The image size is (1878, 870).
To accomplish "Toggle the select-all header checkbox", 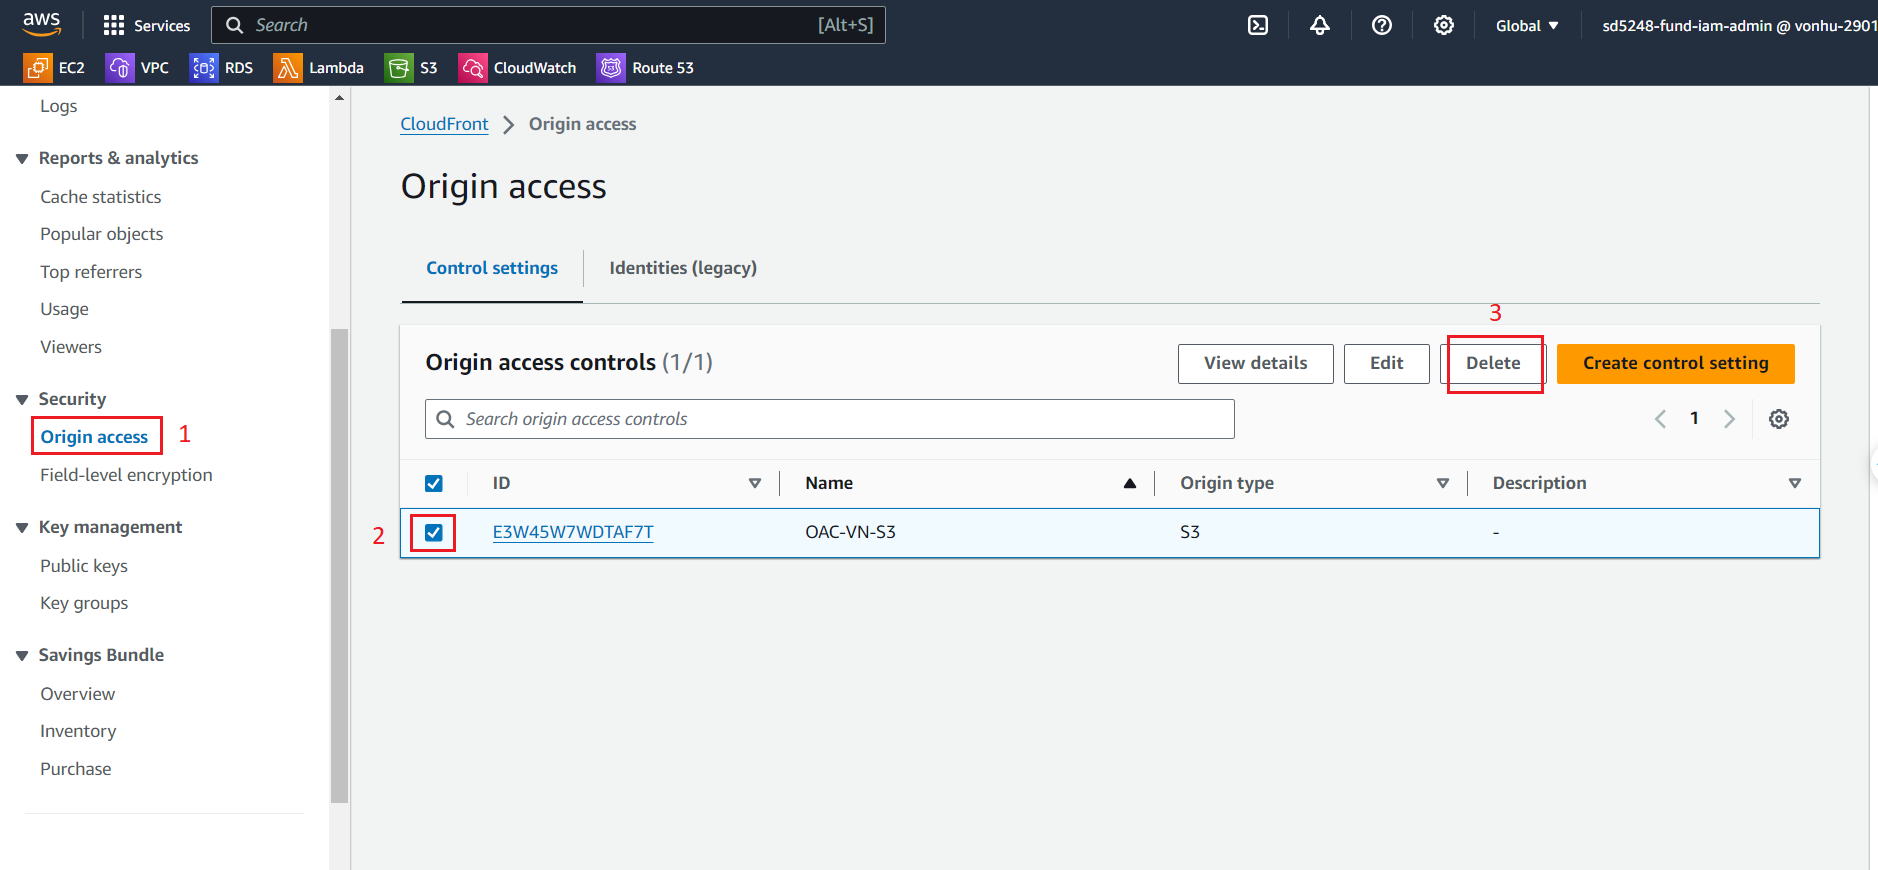I will point(434,484).
